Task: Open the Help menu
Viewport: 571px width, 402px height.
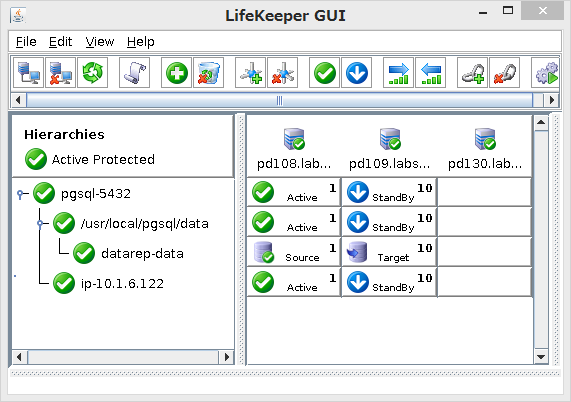Action: pyautogui.click(x=141, y=42)
